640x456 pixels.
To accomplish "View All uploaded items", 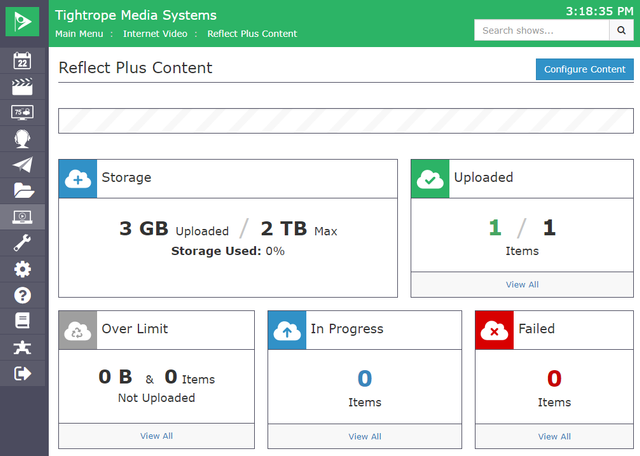I will click(522, 285).
